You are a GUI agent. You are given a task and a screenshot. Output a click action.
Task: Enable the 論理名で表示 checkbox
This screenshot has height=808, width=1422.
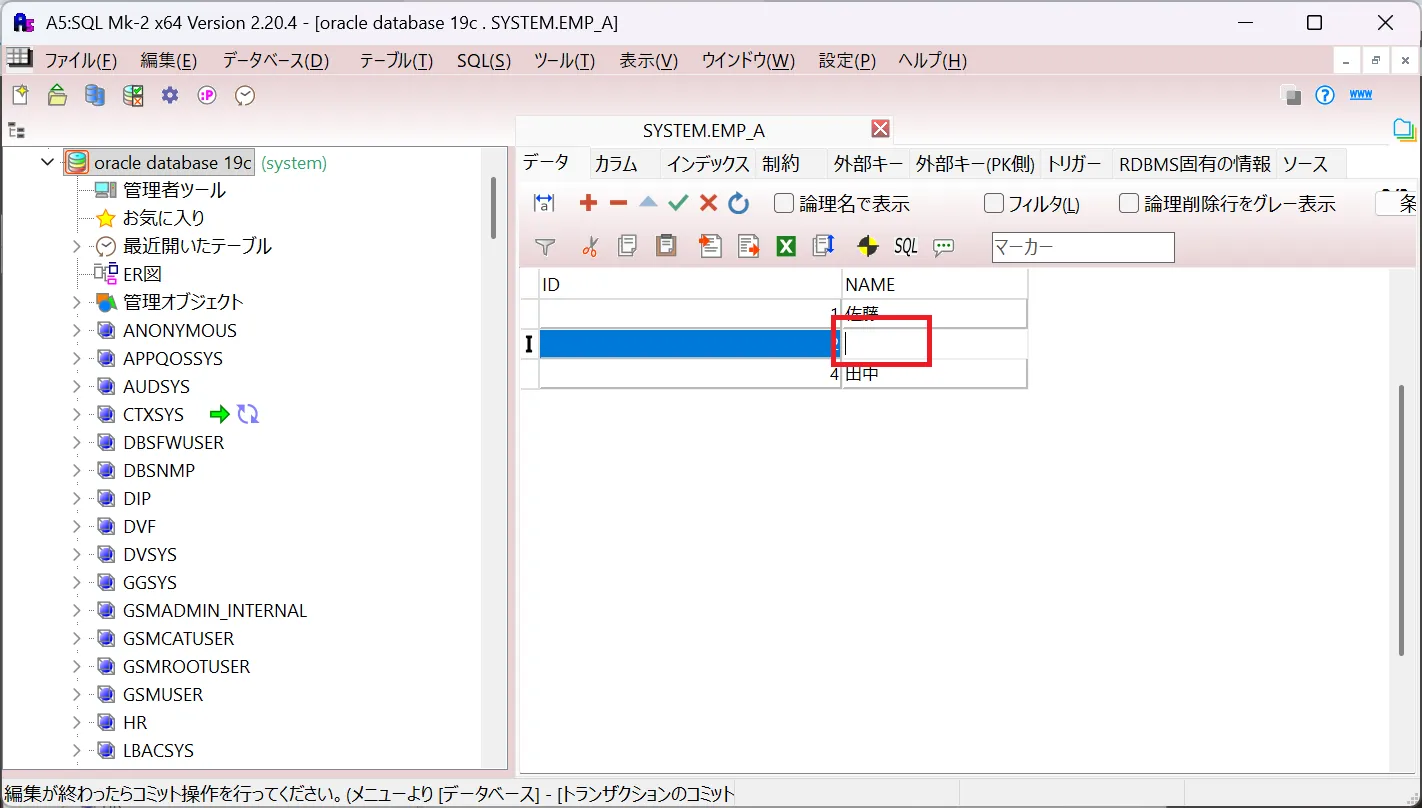click(x=784, y=203)
